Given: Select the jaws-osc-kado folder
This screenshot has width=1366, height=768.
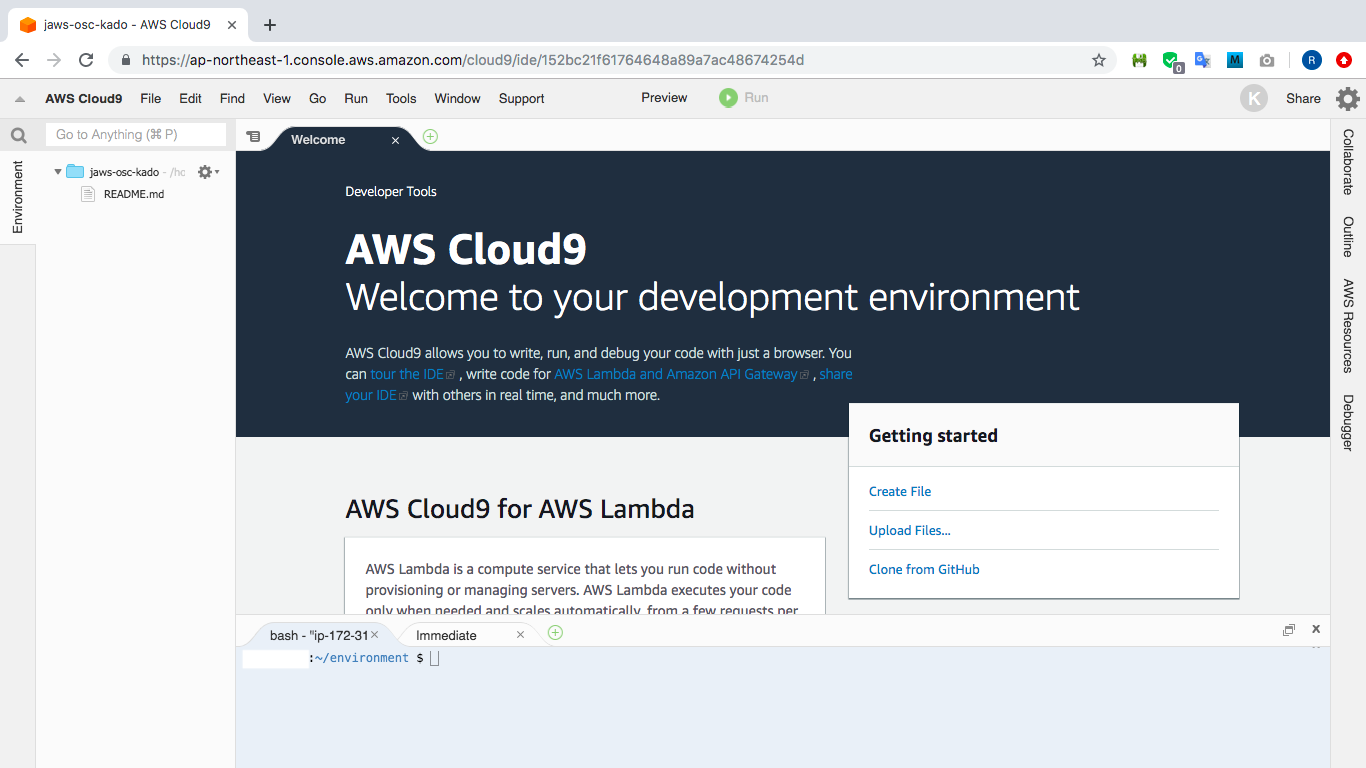Looking at the screenshot, I should pyautogui.click(x=124, y=172).
